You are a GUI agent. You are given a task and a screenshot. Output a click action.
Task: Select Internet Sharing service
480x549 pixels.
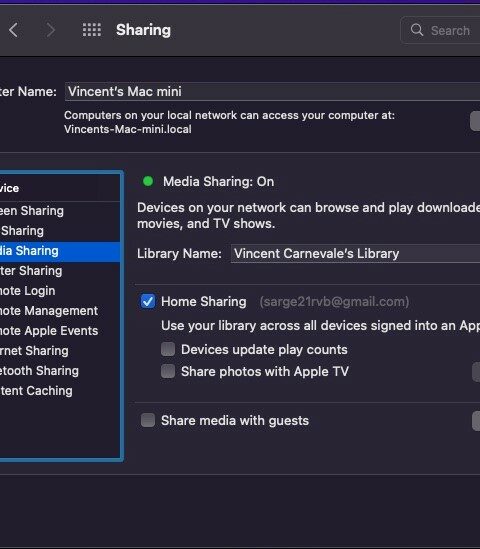[60, 351]
